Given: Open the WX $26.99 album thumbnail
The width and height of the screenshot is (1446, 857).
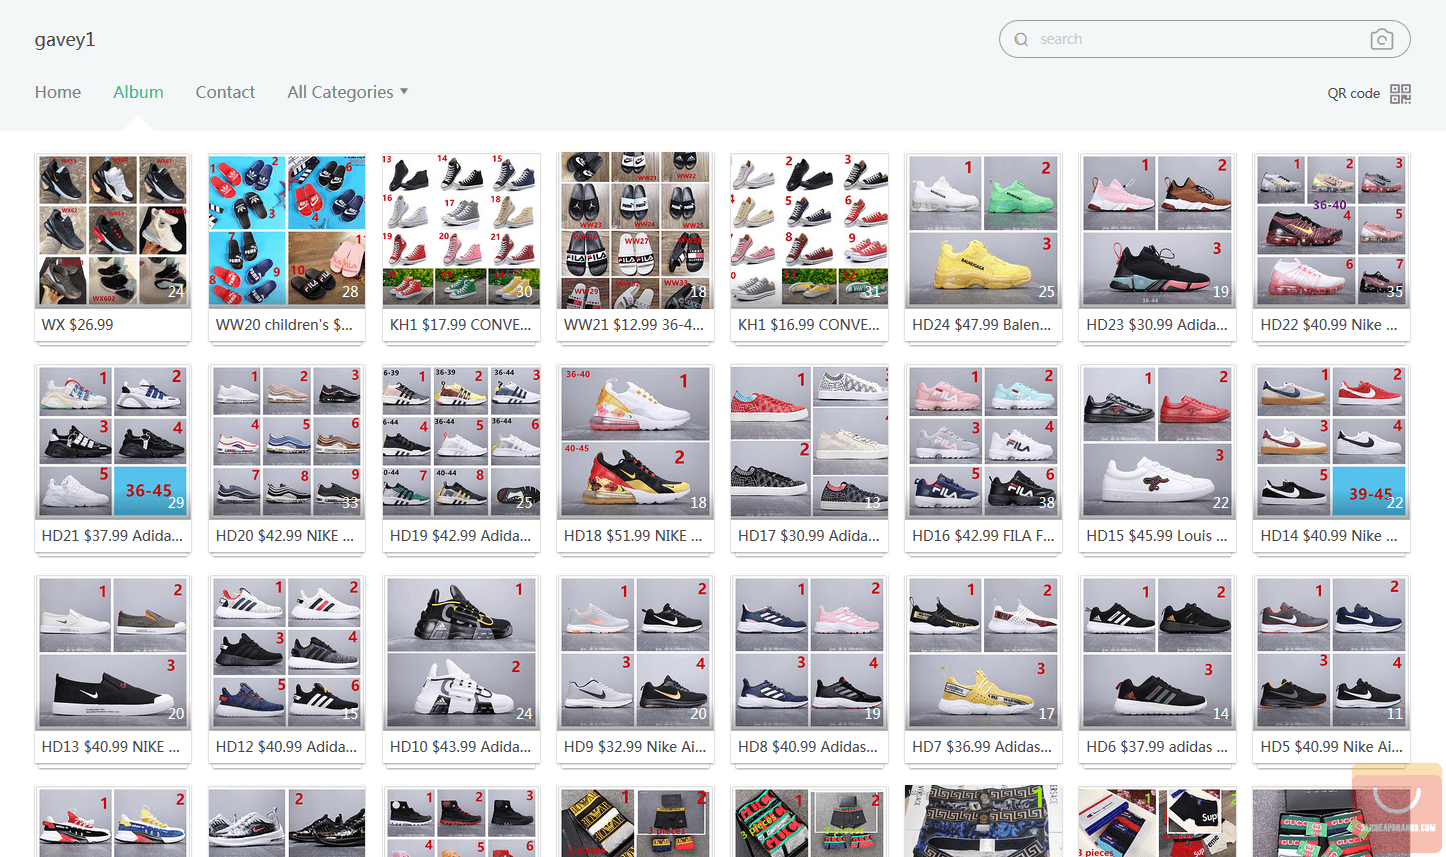Looking at the screenshot, I should coord(113,230).
